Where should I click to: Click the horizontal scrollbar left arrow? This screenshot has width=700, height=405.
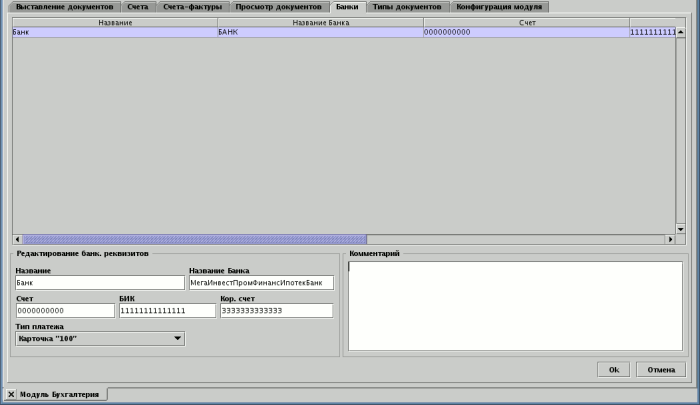(17, 239)
